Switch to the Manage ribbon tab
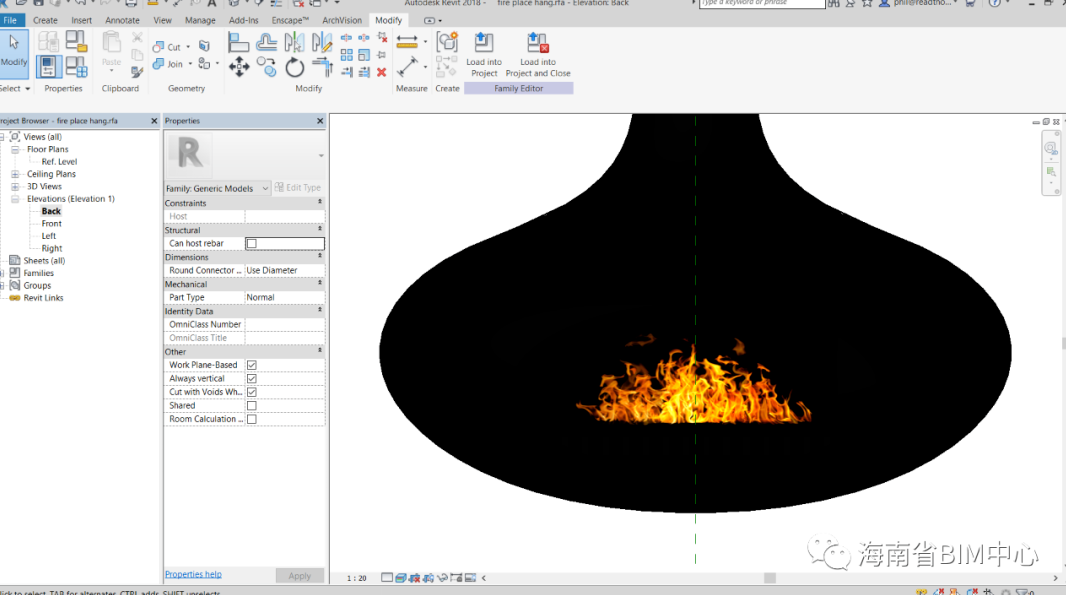1066x595 pixels. point(200,20)
